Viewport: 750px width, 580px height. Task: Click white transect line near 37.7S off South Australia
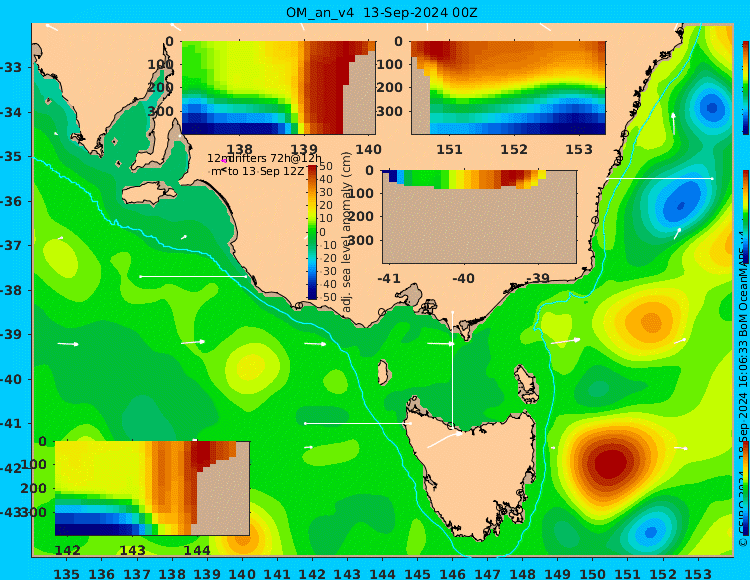coord(193,276)
